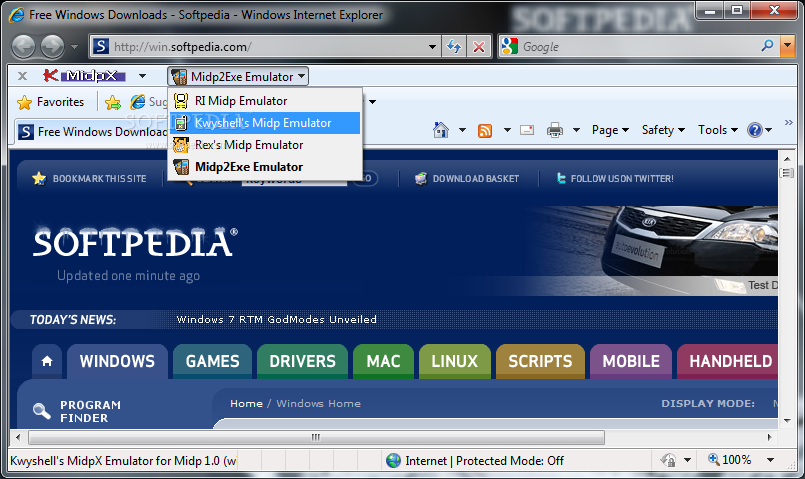Switch to the GAMES category tab
This screenshot has width=805, height=479.
[213, 361]
